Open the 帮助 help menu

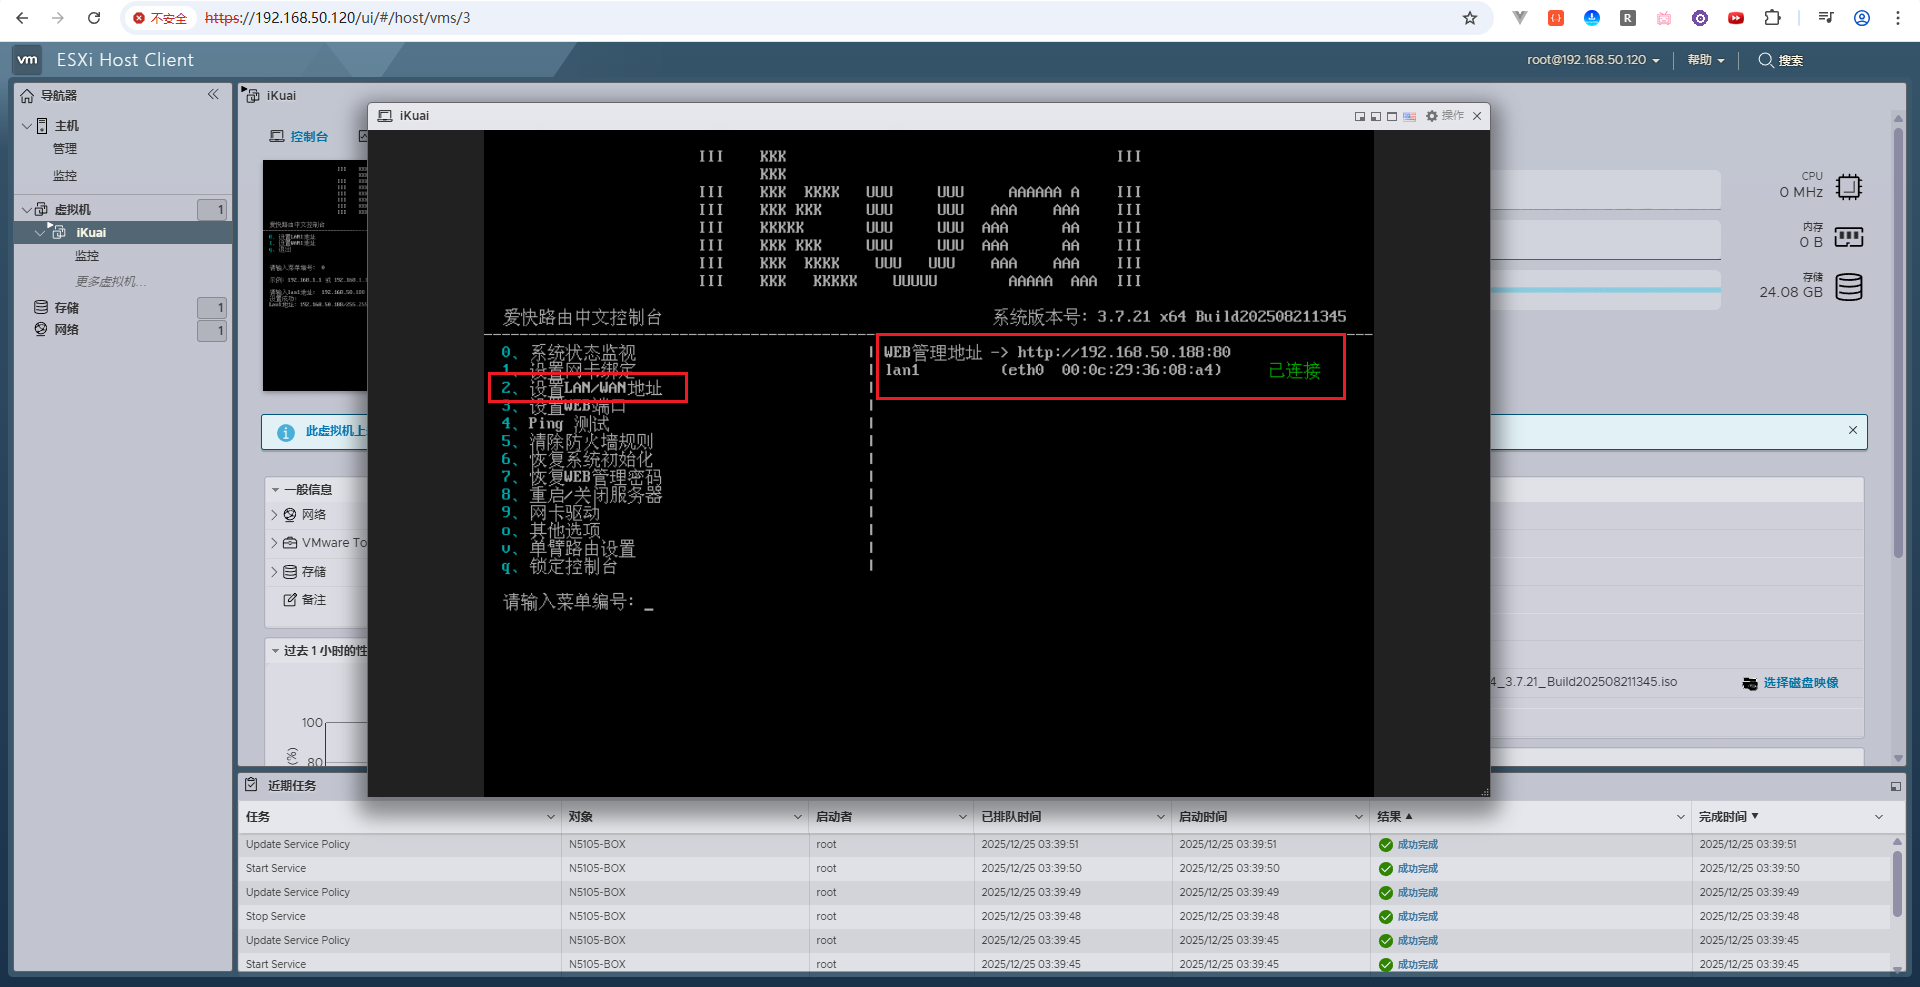1705,60
